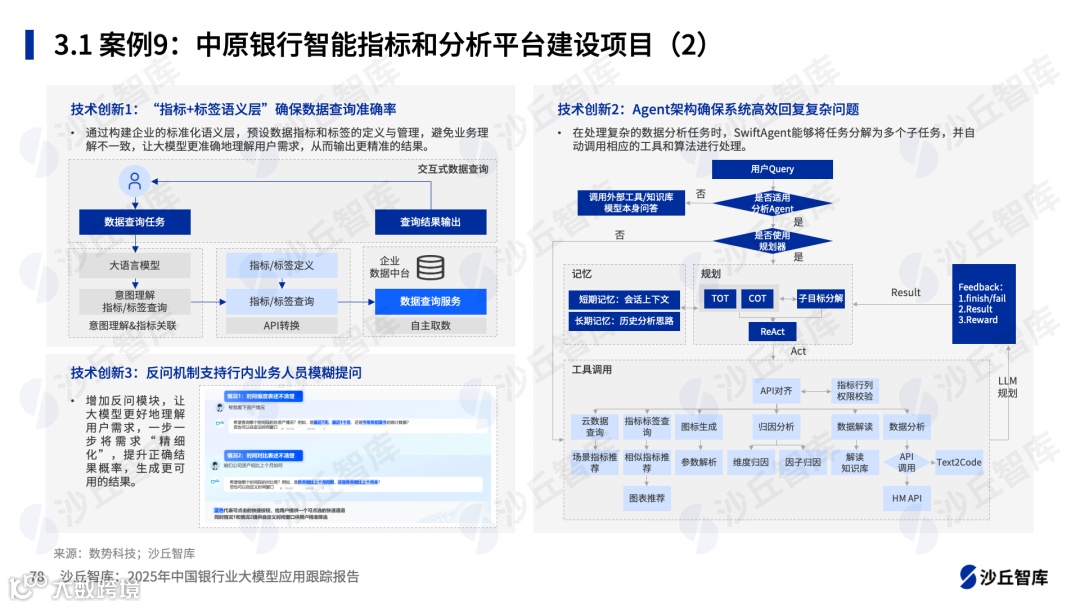Viewport: 1080px width, 608px height.
Task: Click the HM API box
Action: 907,498
